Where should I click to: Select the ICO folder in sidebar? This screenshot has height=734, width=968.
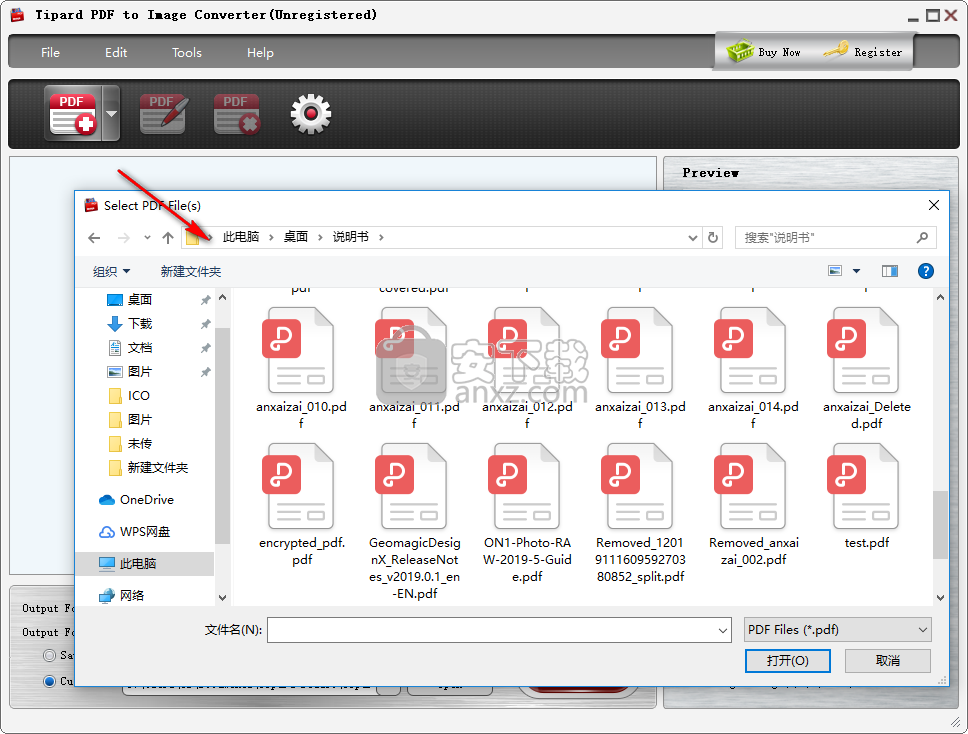(x=138, y=396)
